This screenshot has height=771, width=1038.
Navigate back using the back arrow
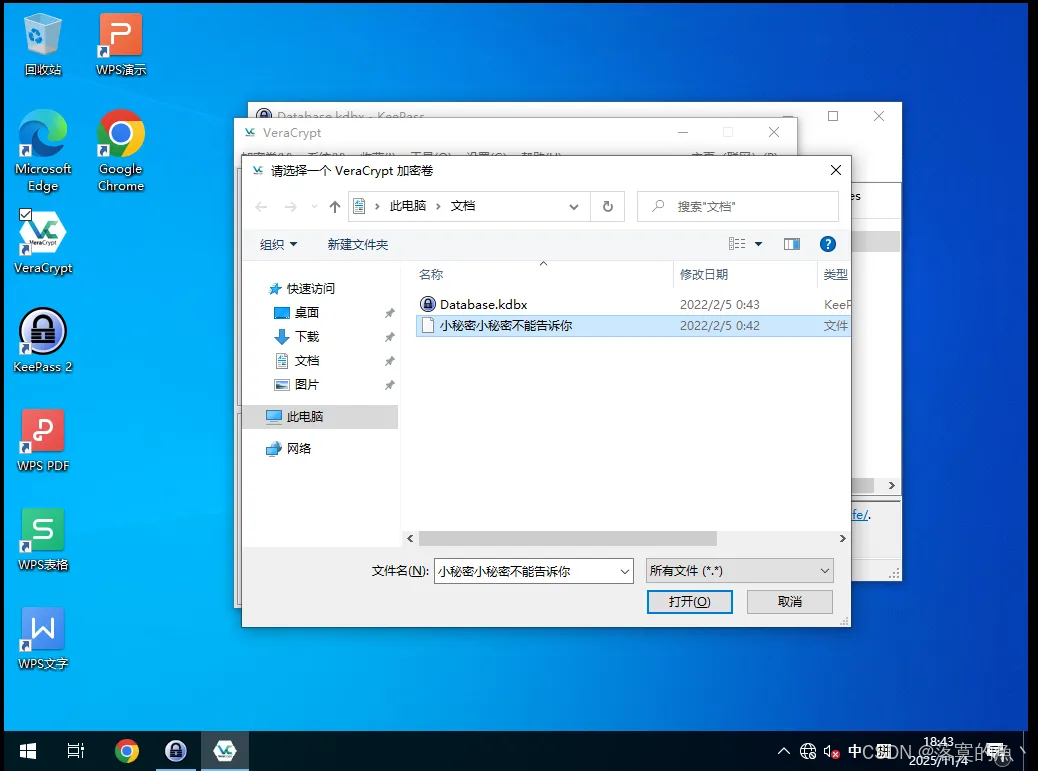pyautogui.click(x=261, y=206)
